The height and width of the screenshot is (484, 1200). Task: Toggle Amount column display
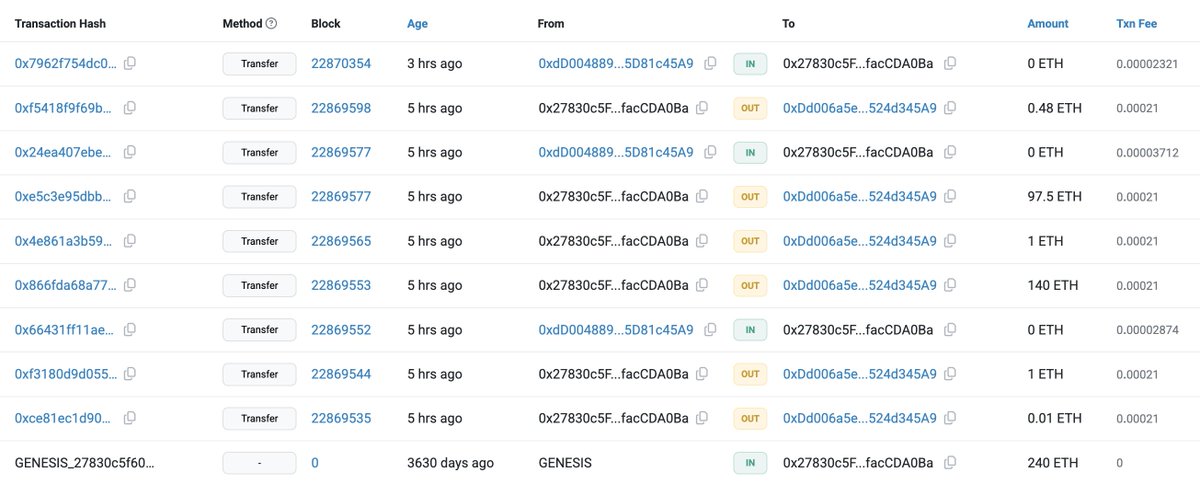tap(1048, 23)
